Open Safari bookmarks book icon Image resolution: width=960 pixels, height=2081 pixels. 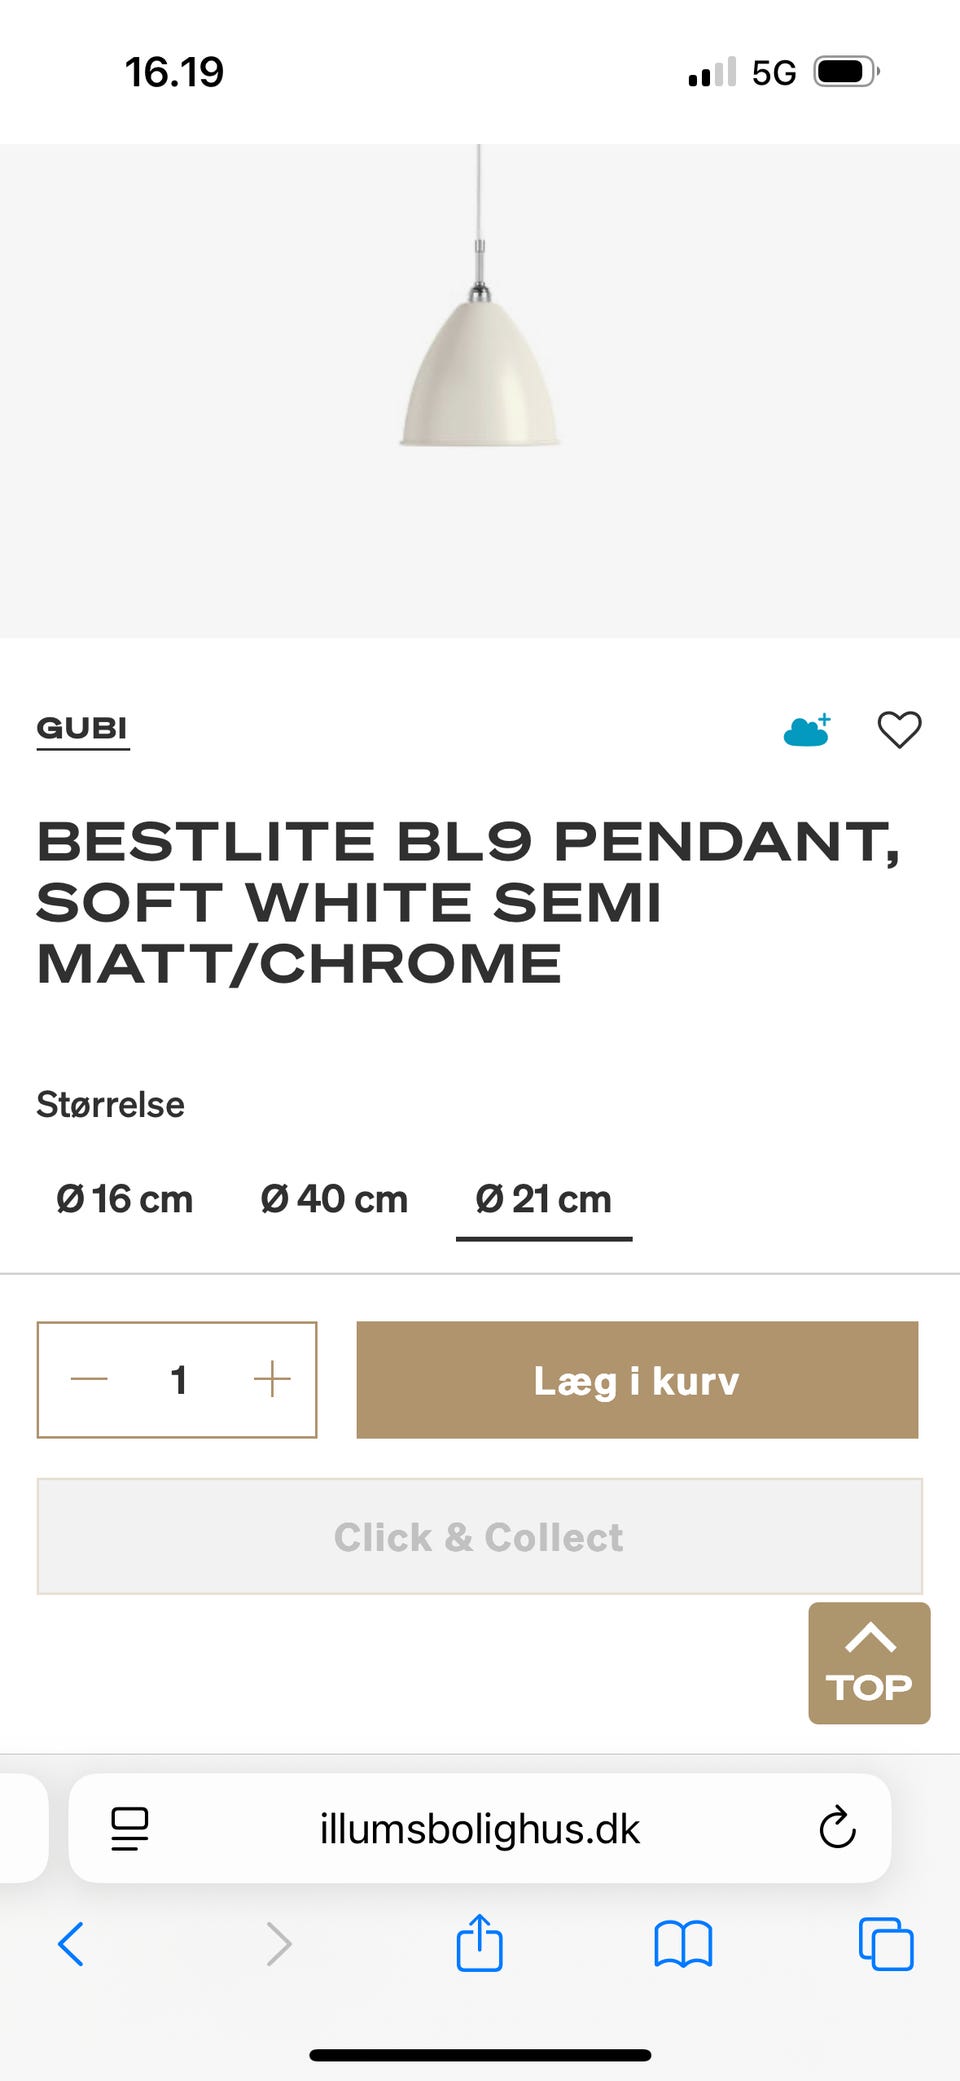click(x=683, y=1944)
